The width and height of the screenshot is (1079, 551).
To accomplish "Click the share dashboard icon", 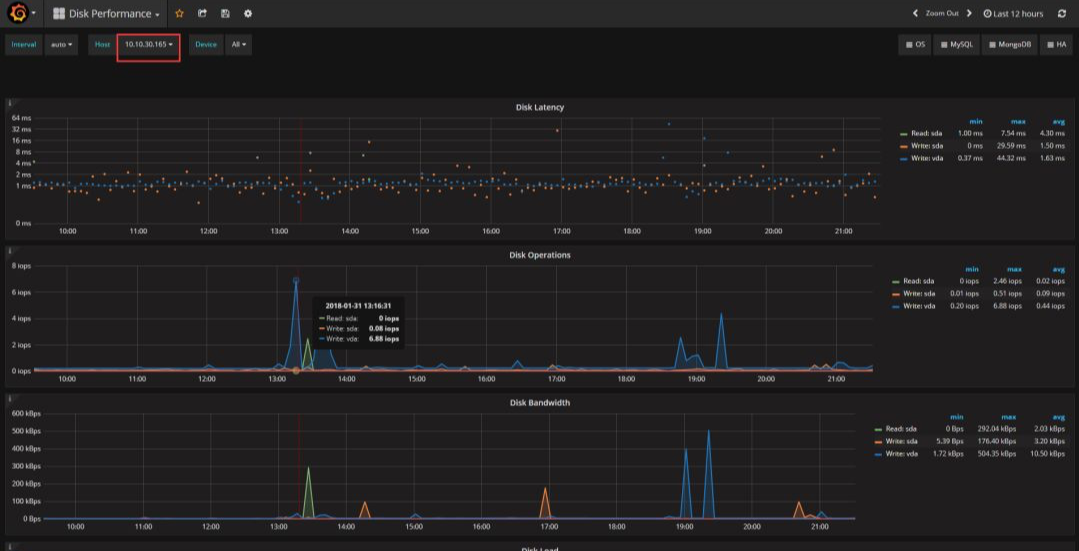I will [x=202, y=14].
